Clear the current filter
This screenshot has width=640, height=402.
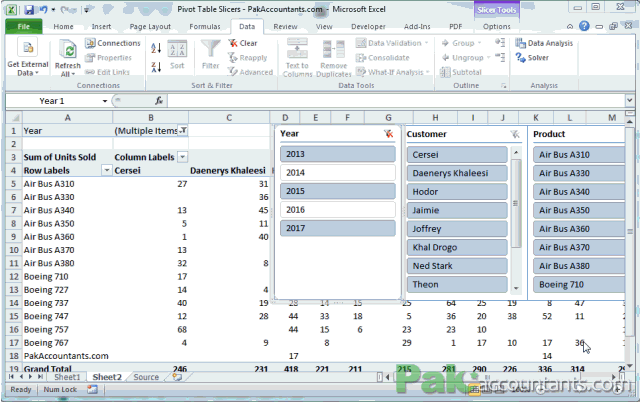click(x=243, y=43)
